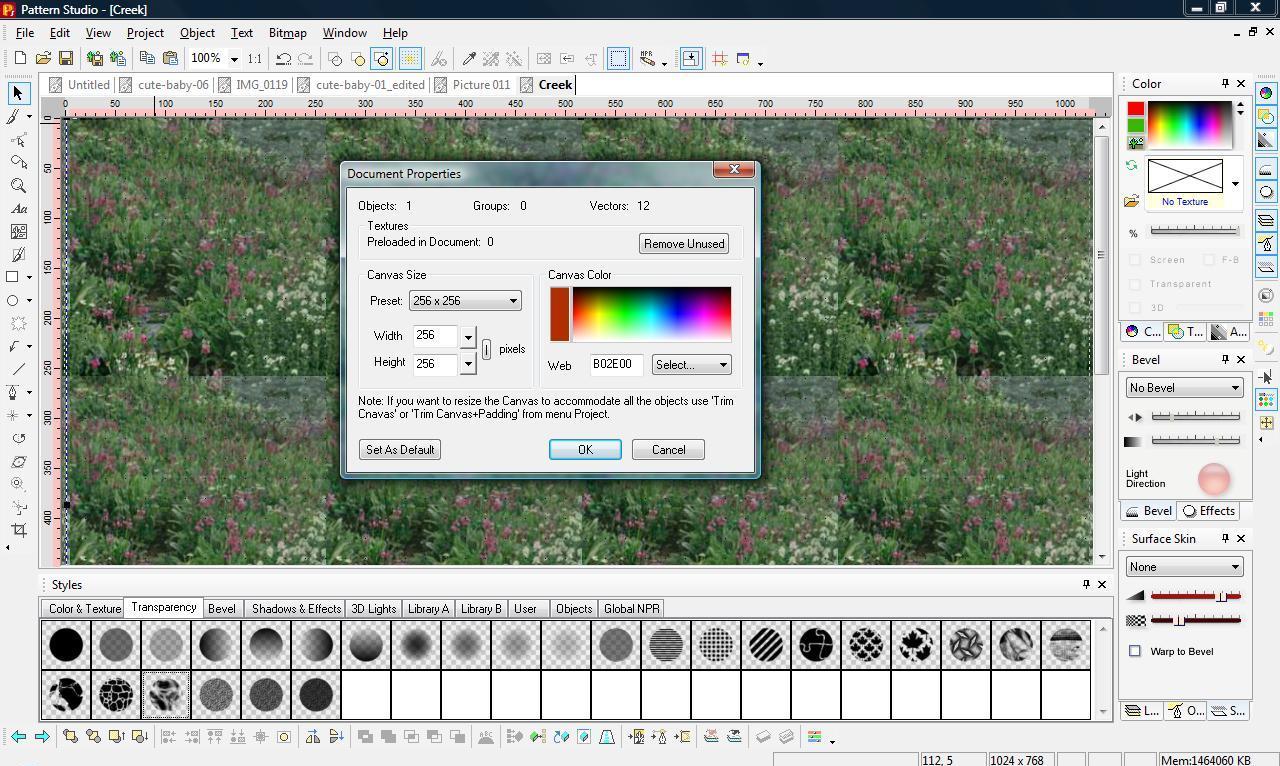Select the Zoom tool

click(17, 185)
